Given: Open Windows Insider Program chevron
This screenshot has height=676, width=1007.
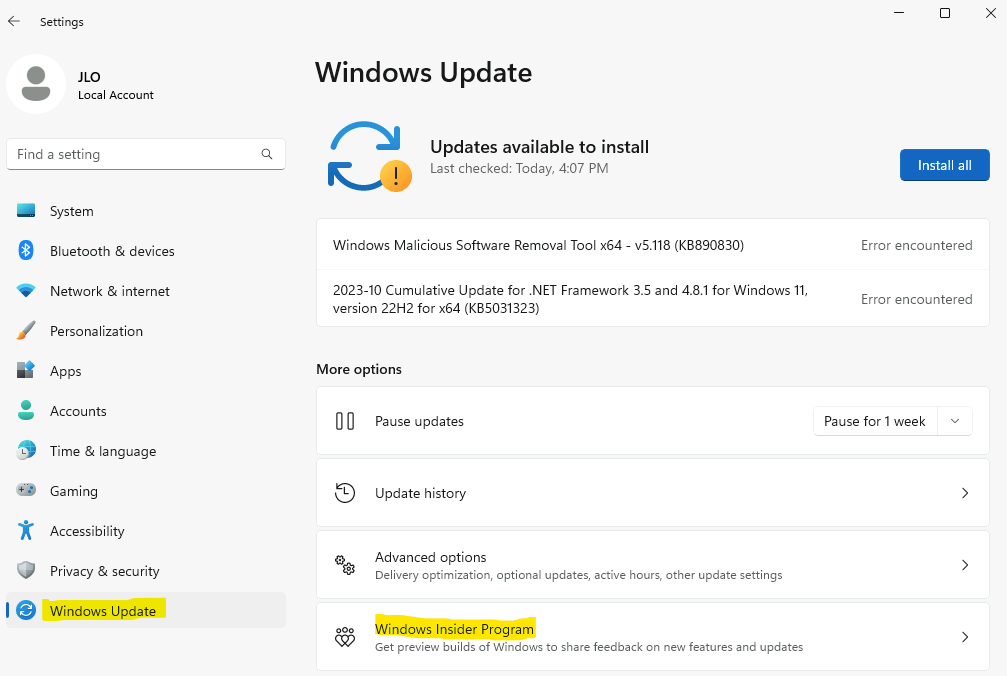Looking at the screenshot, I should point(965,637).
